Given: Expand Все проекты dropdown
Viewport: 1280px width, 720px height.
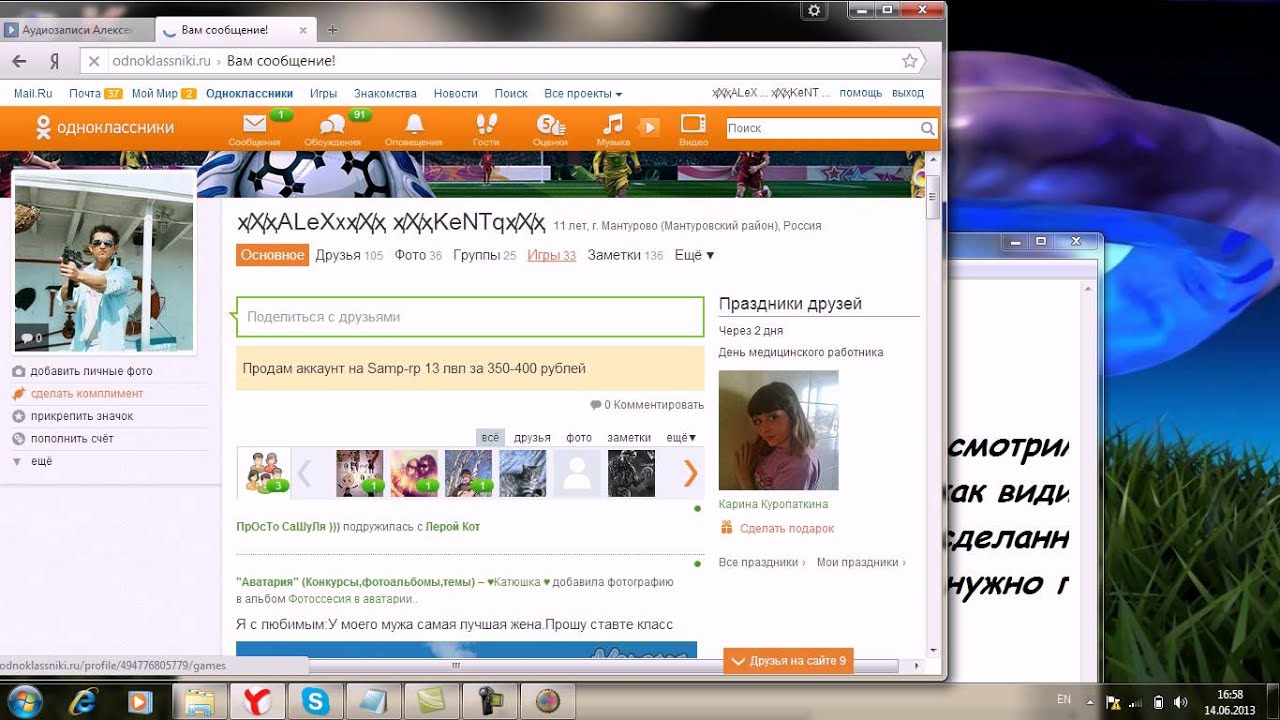Looking at the screenshot, I should click(583, 93).
